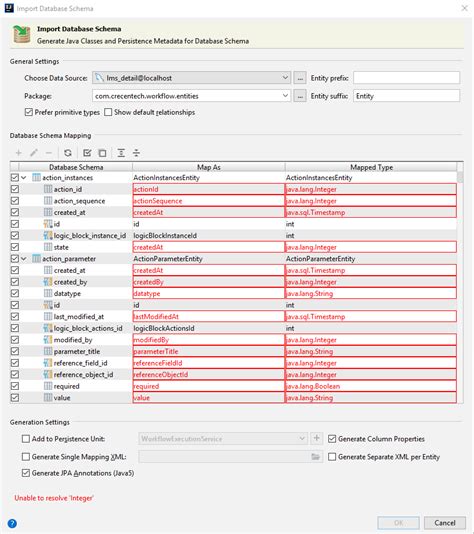Click the browse button next to Package field
The width and height of the screenshot is (474, 534).
tap(300, 96)
